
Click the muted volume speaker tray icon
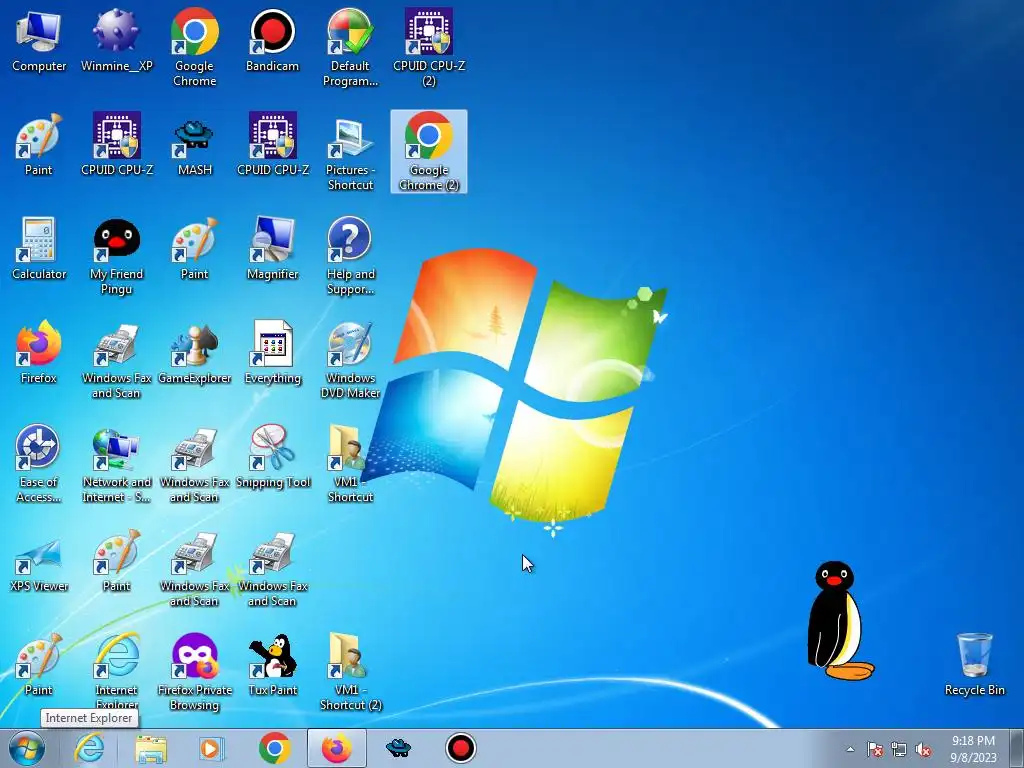[x=923, y=749]
